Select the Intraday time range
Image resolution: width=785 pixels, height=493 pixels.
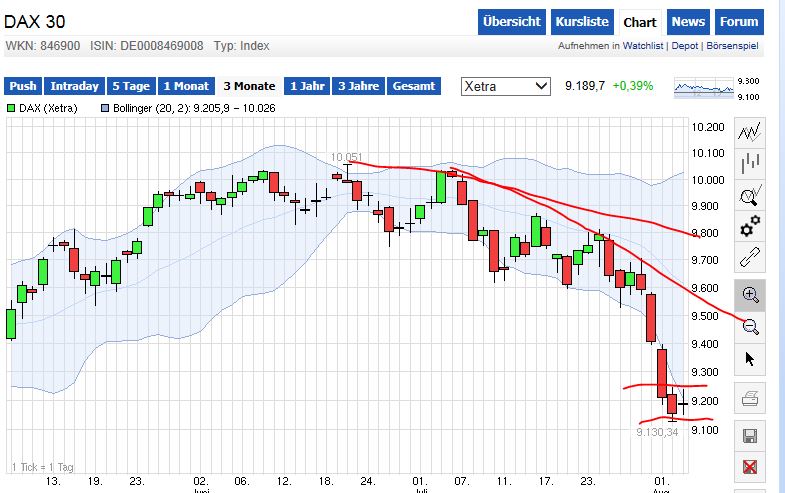pyautogui.click(x=74, y=86)
